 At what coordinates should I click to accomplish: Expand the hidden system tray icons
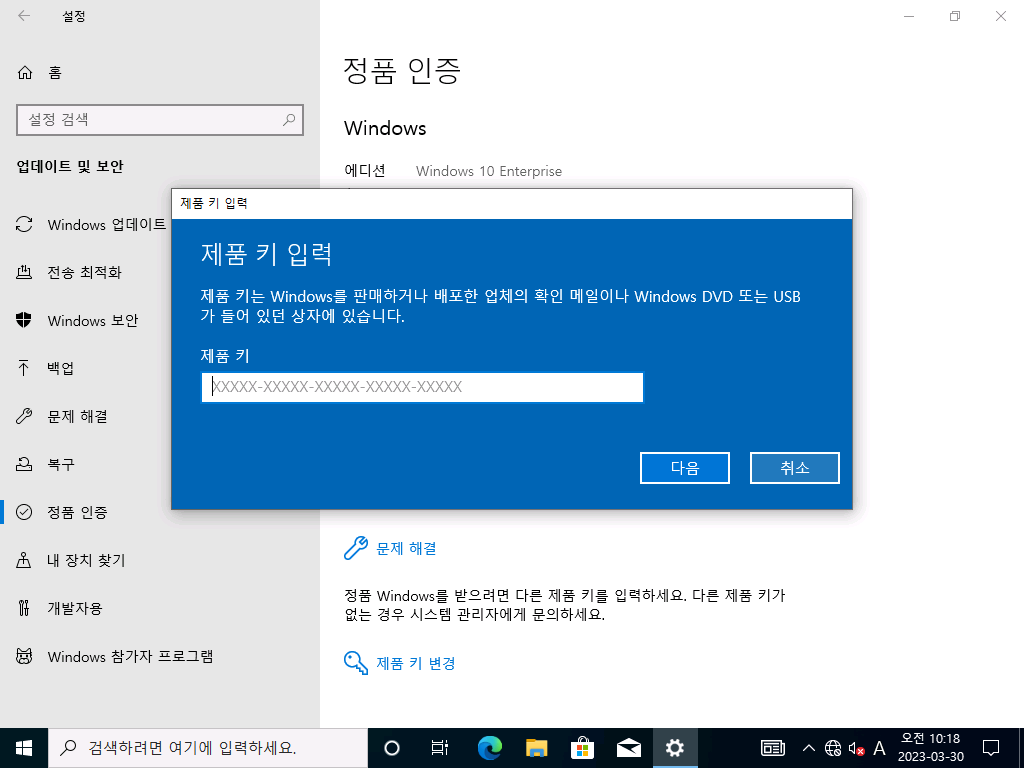pyautogui.click(x=808, y=748)
